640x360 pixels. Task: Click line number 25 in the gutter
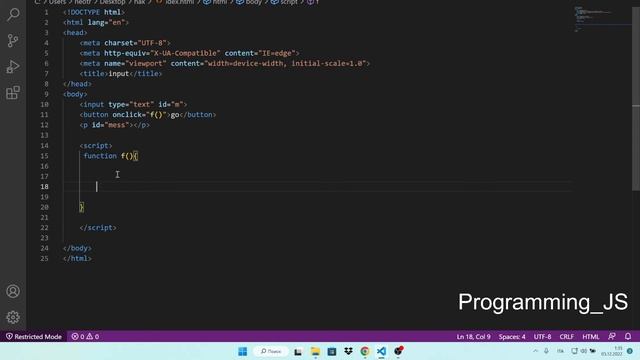click(x=44, y=258)
